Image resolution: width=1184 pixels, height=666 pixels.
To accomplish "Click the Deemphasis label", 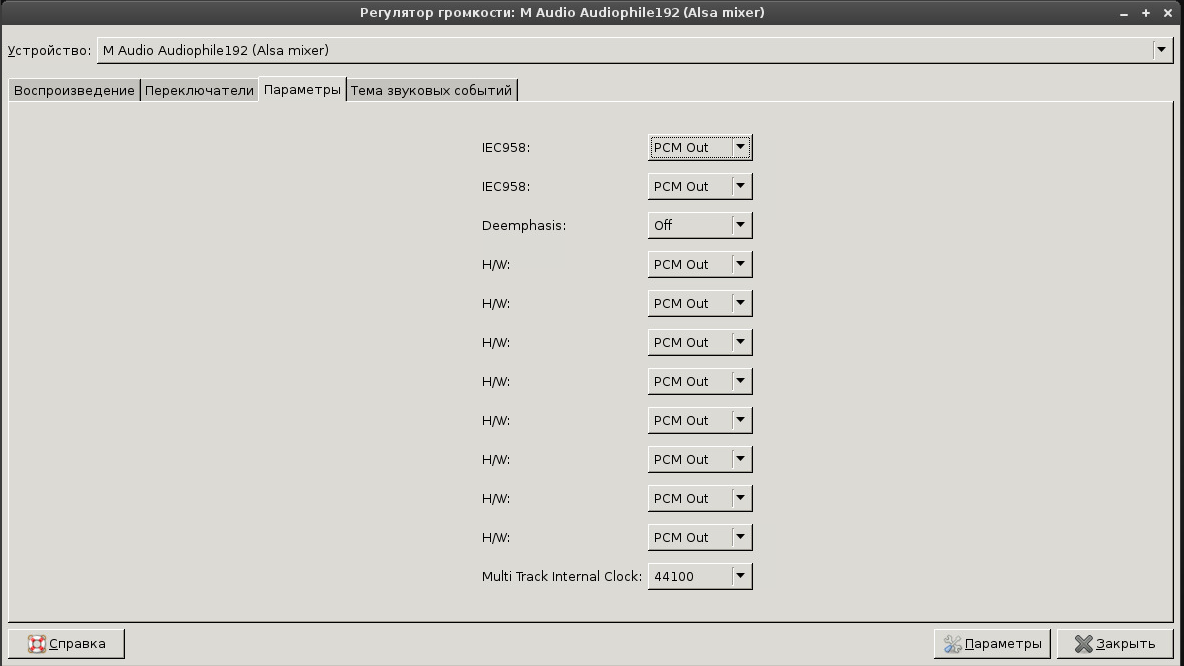I will pos(524,226).
